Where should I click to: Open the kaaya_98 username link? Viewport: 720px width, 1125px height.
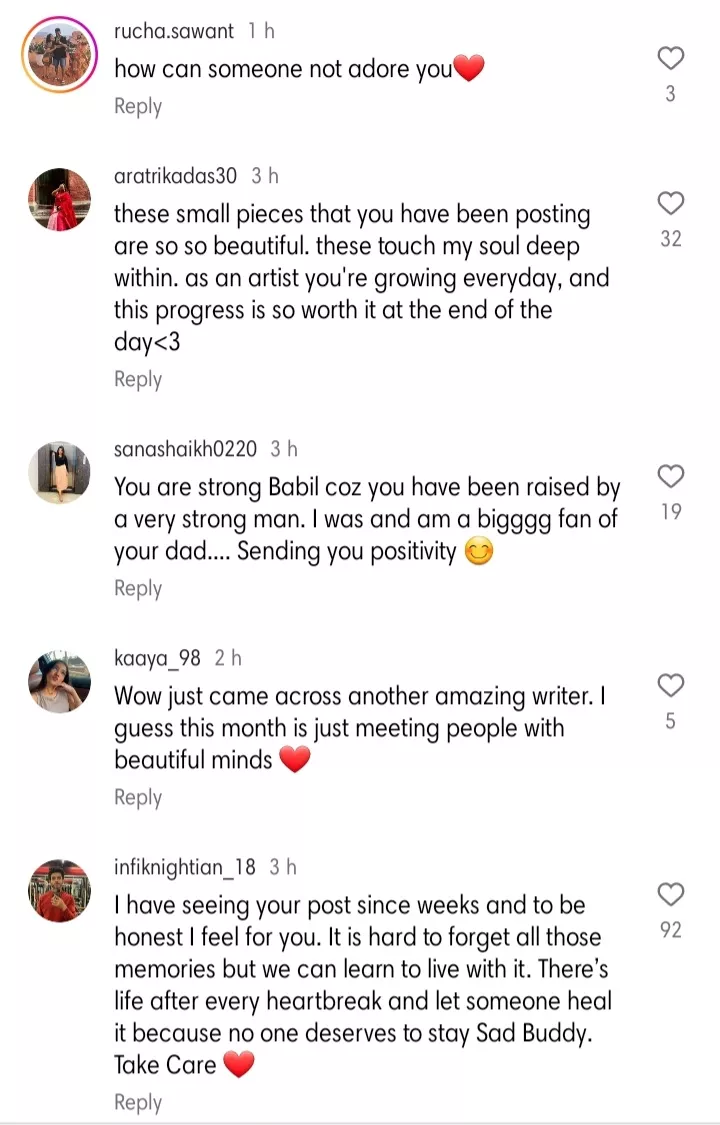click(x=157, y=658)
